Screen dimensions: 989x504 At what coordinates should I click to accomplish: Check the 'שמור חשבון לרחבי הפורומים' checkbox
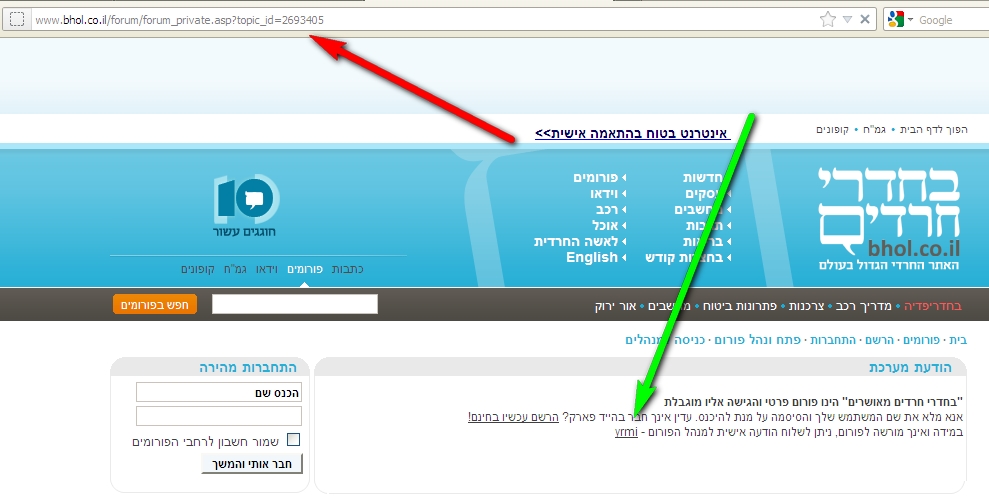click(293, 440)
